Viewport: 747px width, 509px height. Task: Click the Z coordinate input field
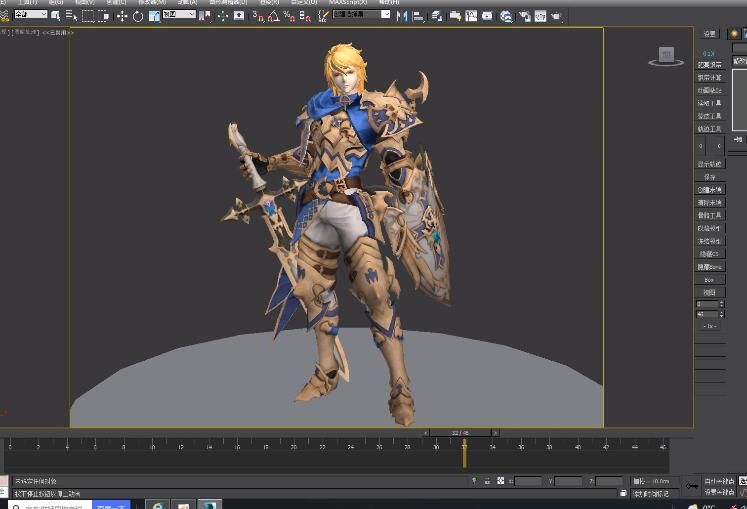[x=609, y=481]
